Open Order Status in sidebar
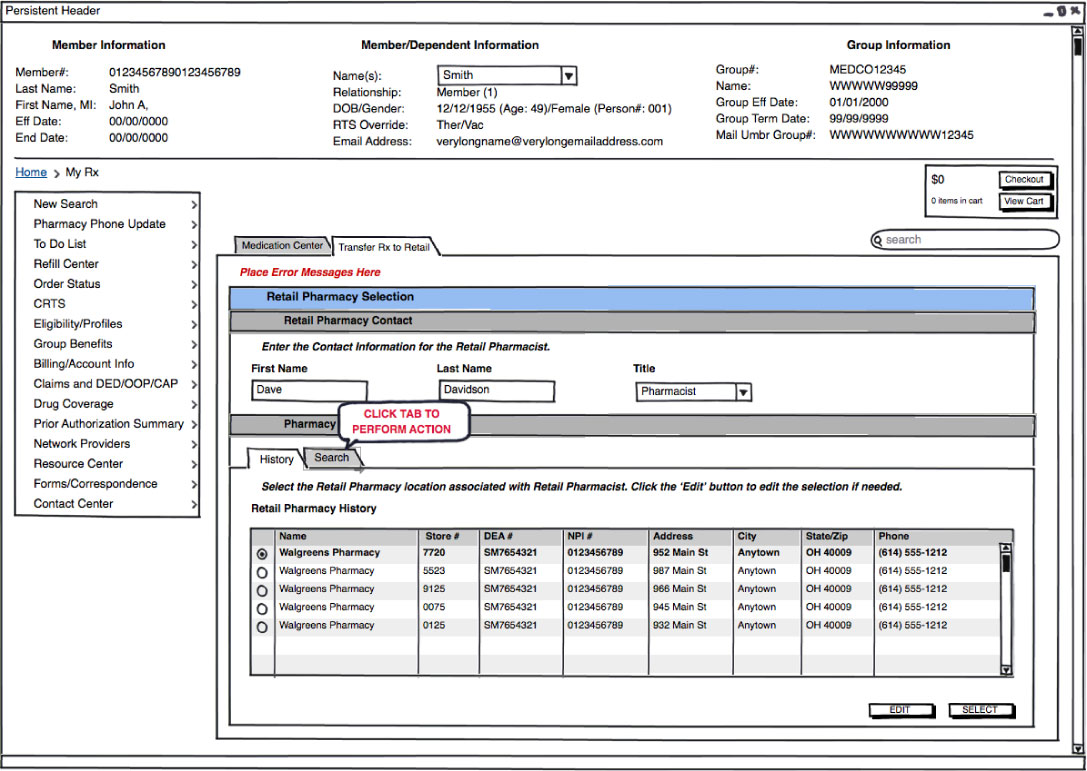Image resolution: width=1087 pixels, height=771 pixels. point(107,284)
